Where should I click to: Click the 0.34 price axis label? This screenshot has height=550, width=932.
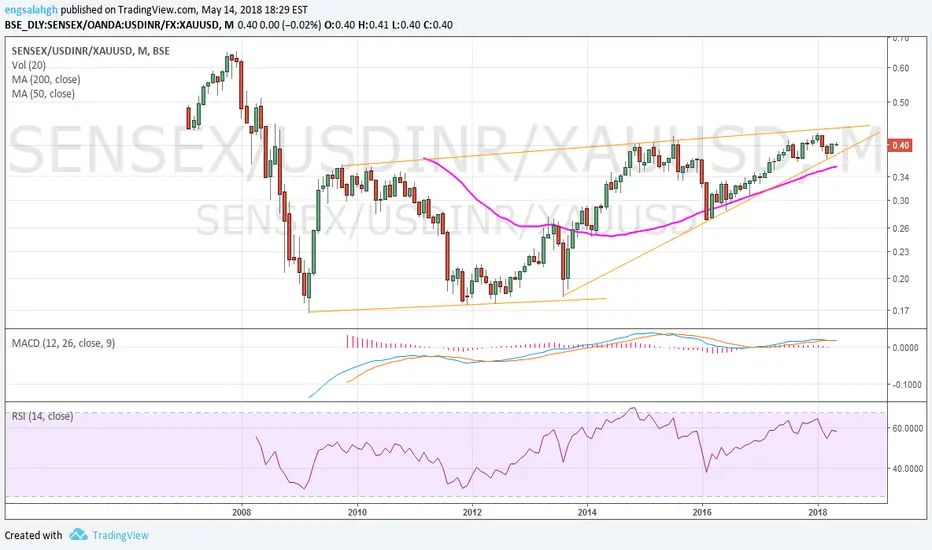pos(901,177)
